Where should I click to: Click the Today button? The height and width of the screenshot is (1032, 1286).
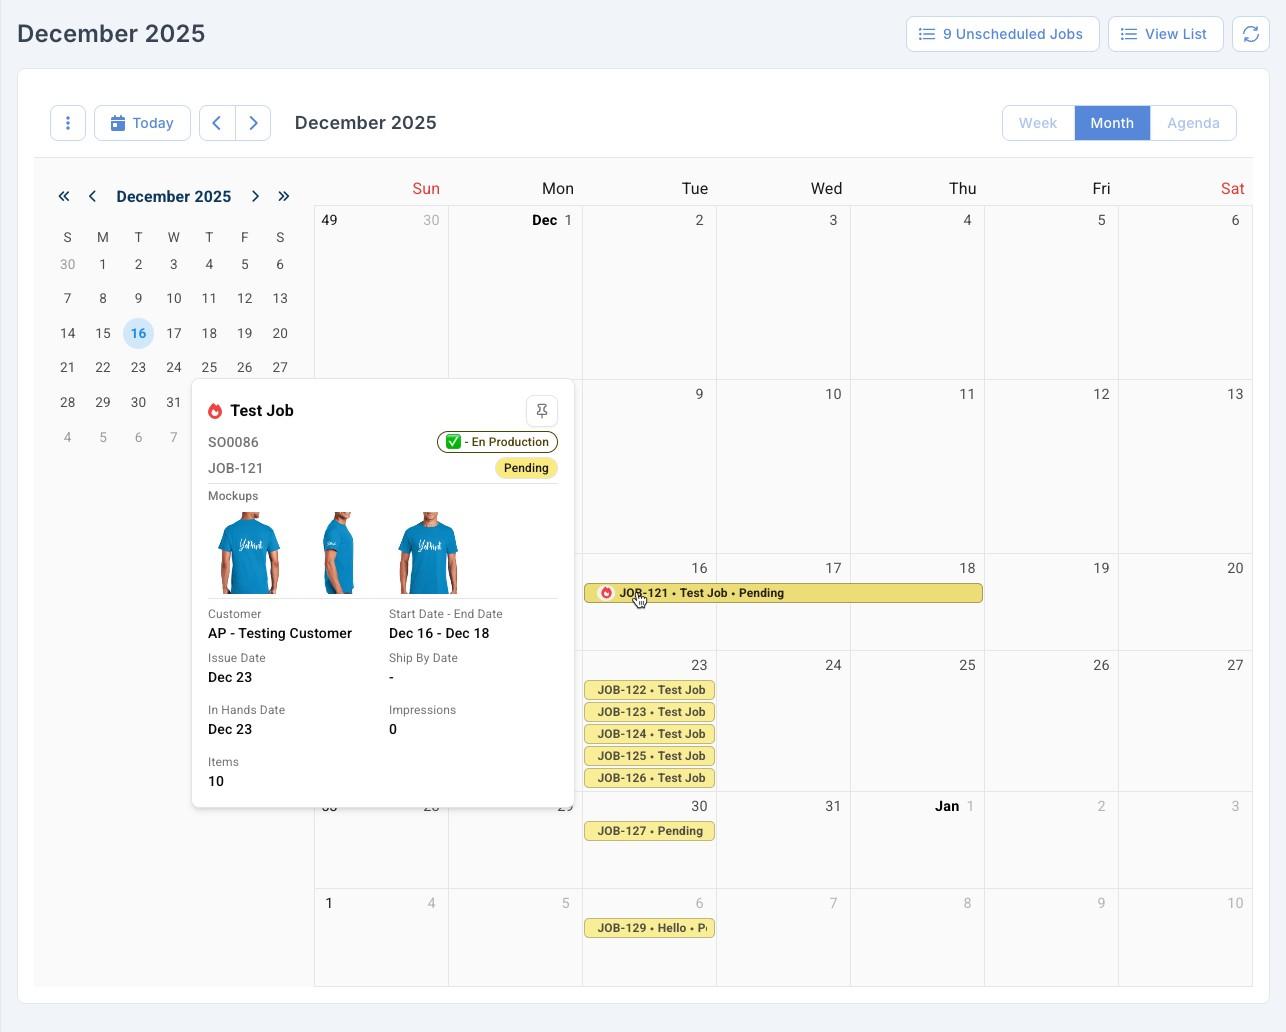[x=142, y=123]
